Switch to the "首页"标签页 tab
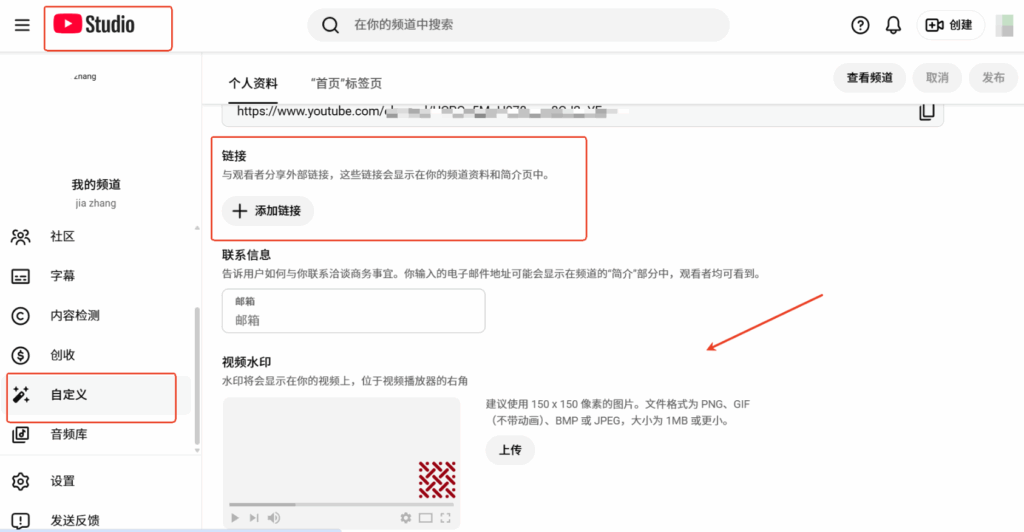The height and width of the screenshot is (532, 1024). [x=346, y=83]
